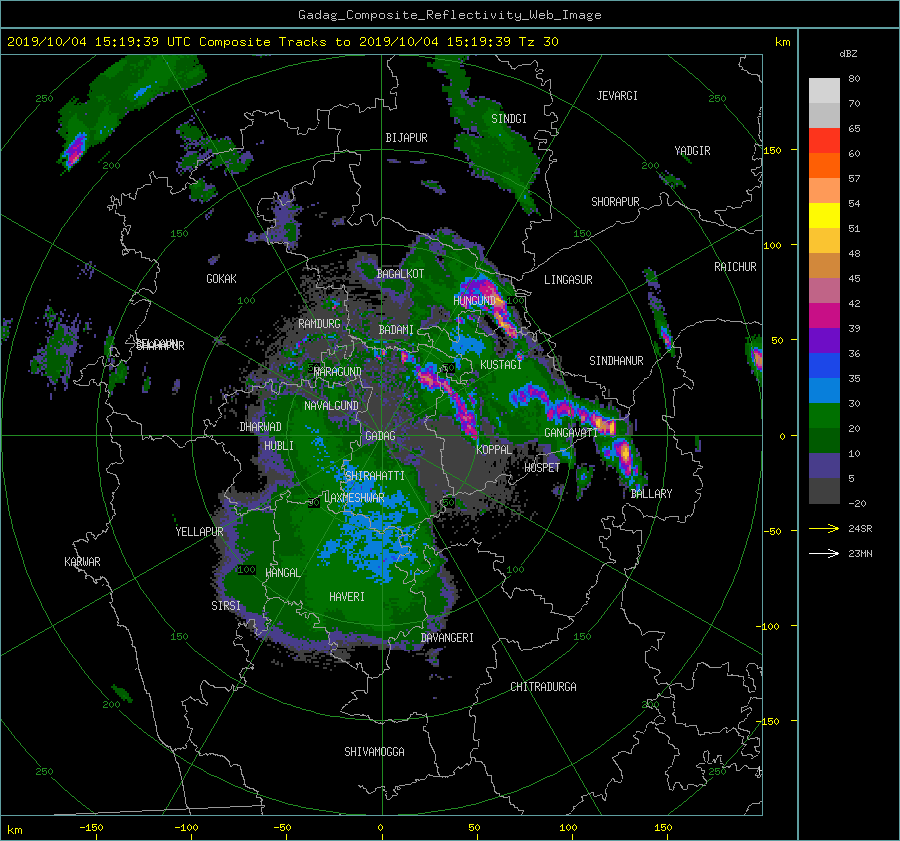Select the yellow 54 dBZ color swatch
The image size is (900, 841).
pos(824,215)
